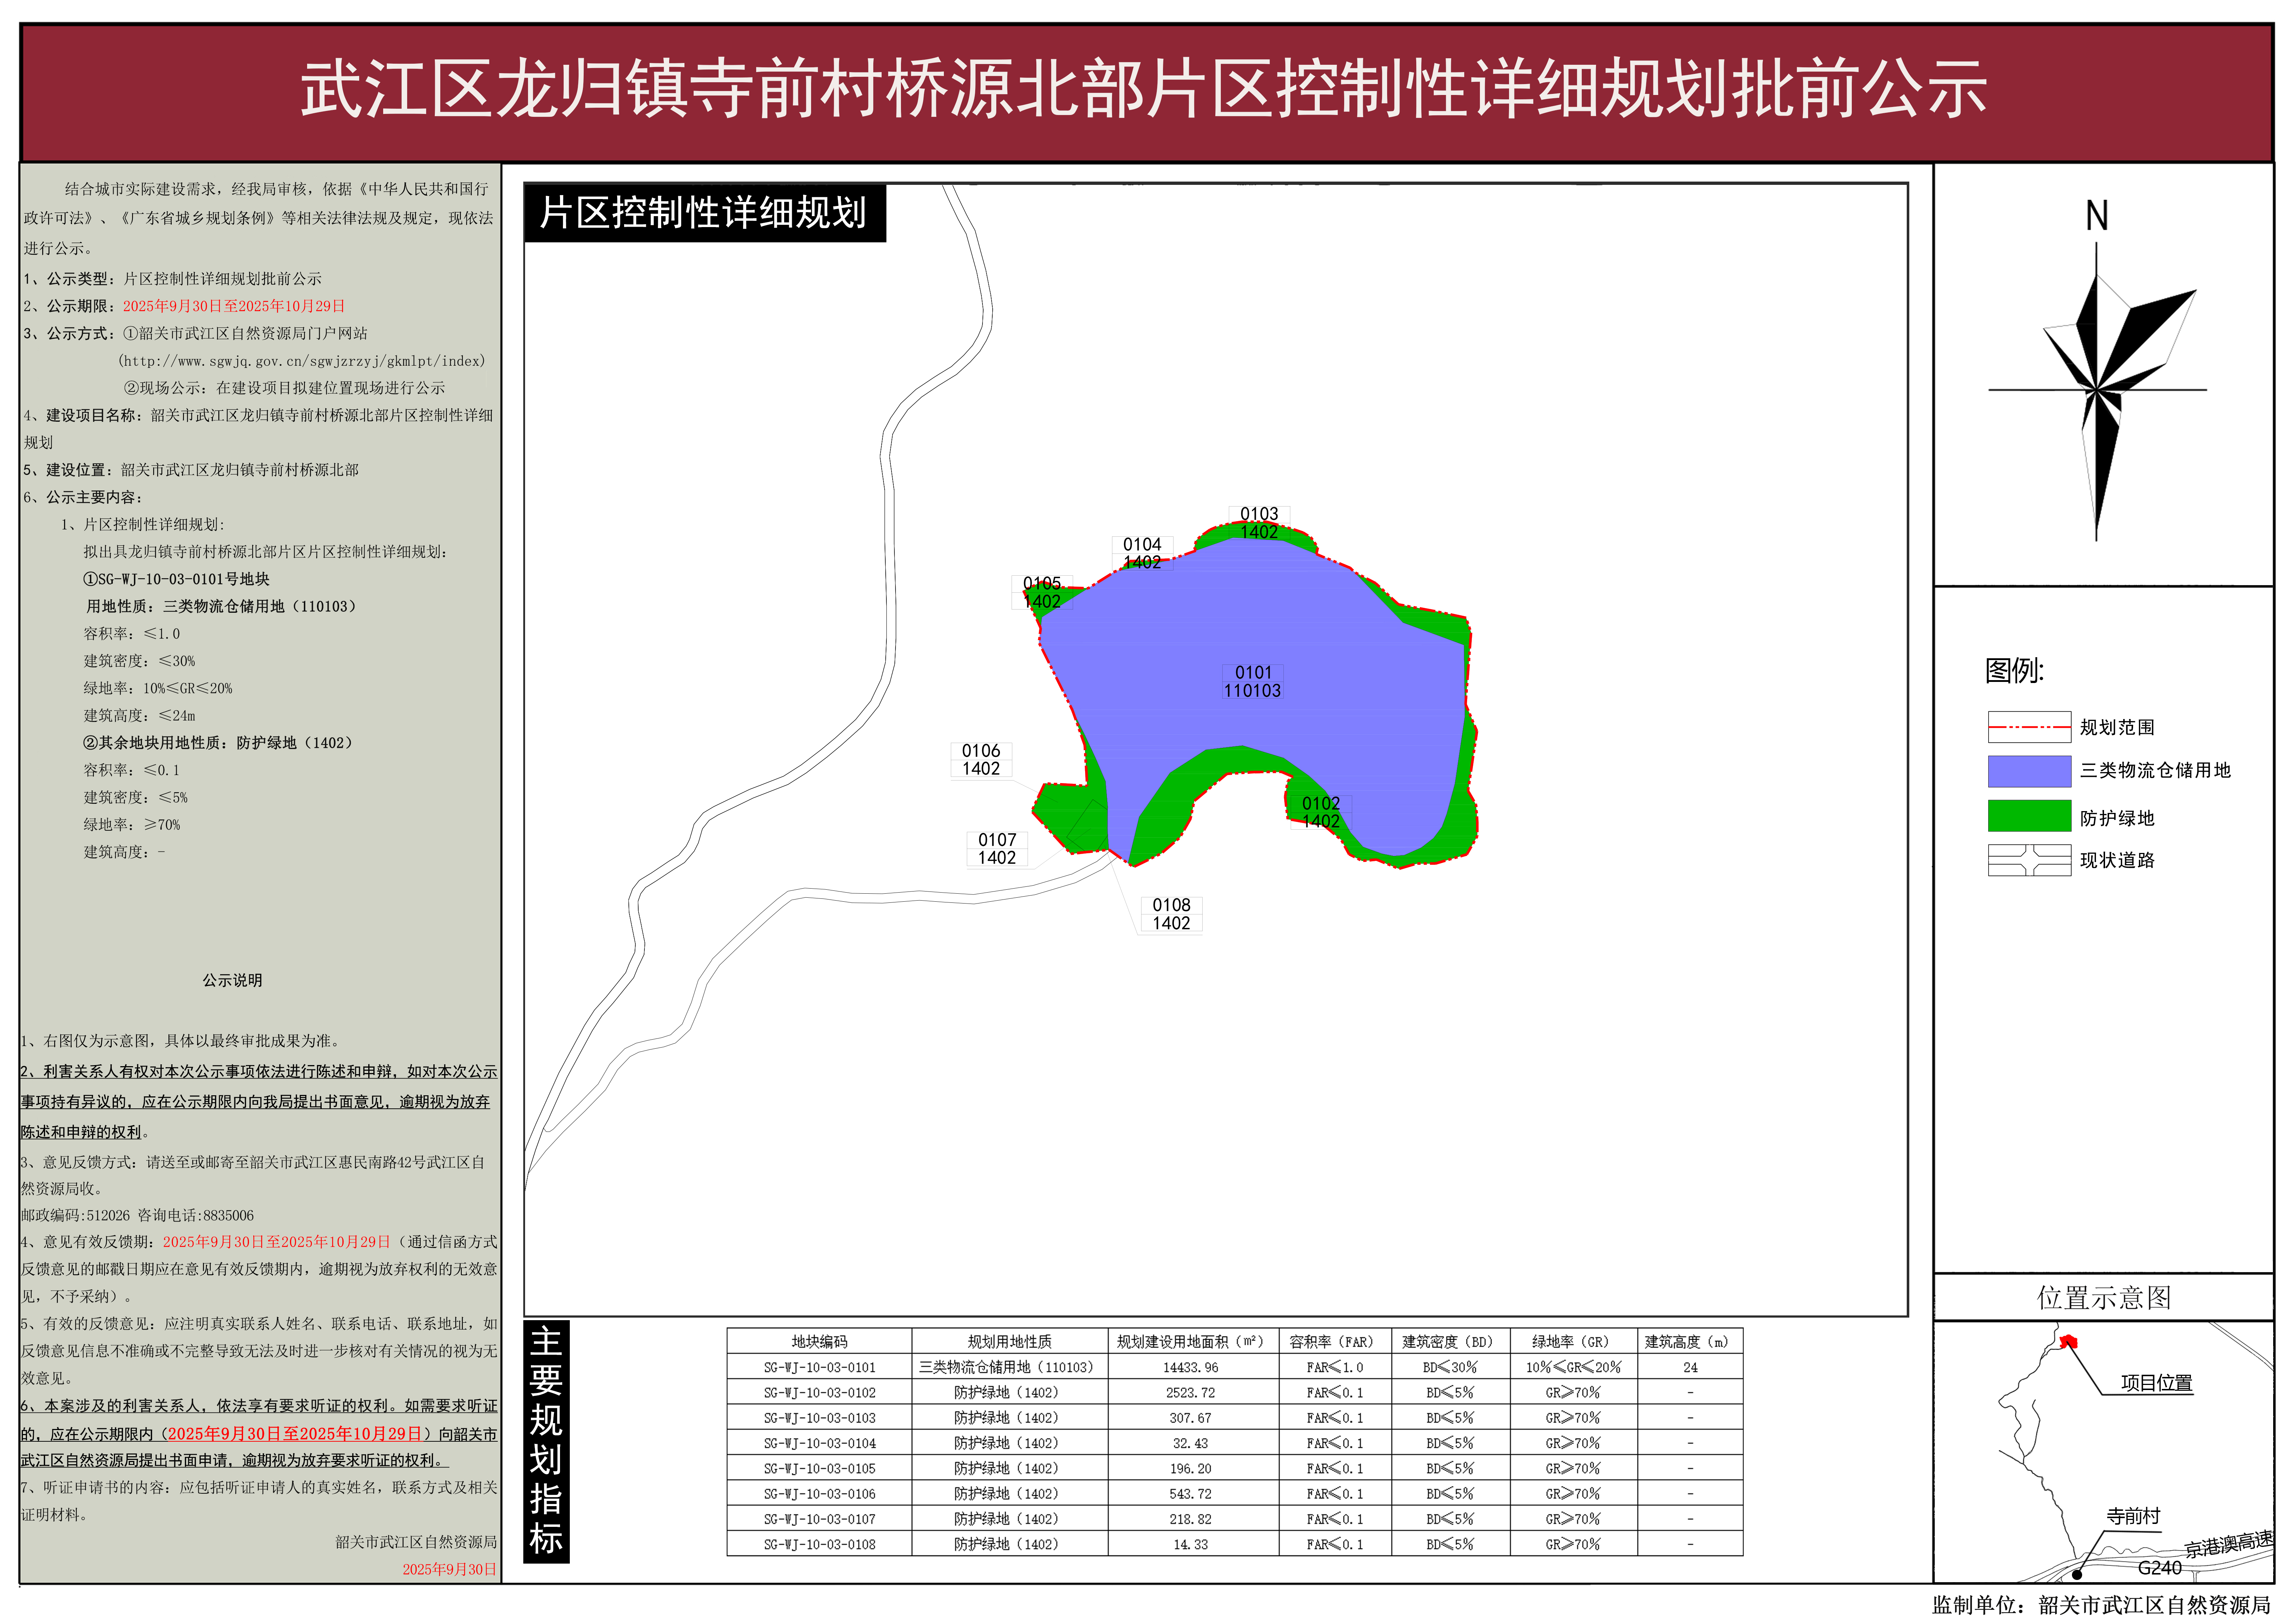Select the 规划范围 legend line symbol
This screenshot has height=1624, width=2295.
[x=2030, y=727]
